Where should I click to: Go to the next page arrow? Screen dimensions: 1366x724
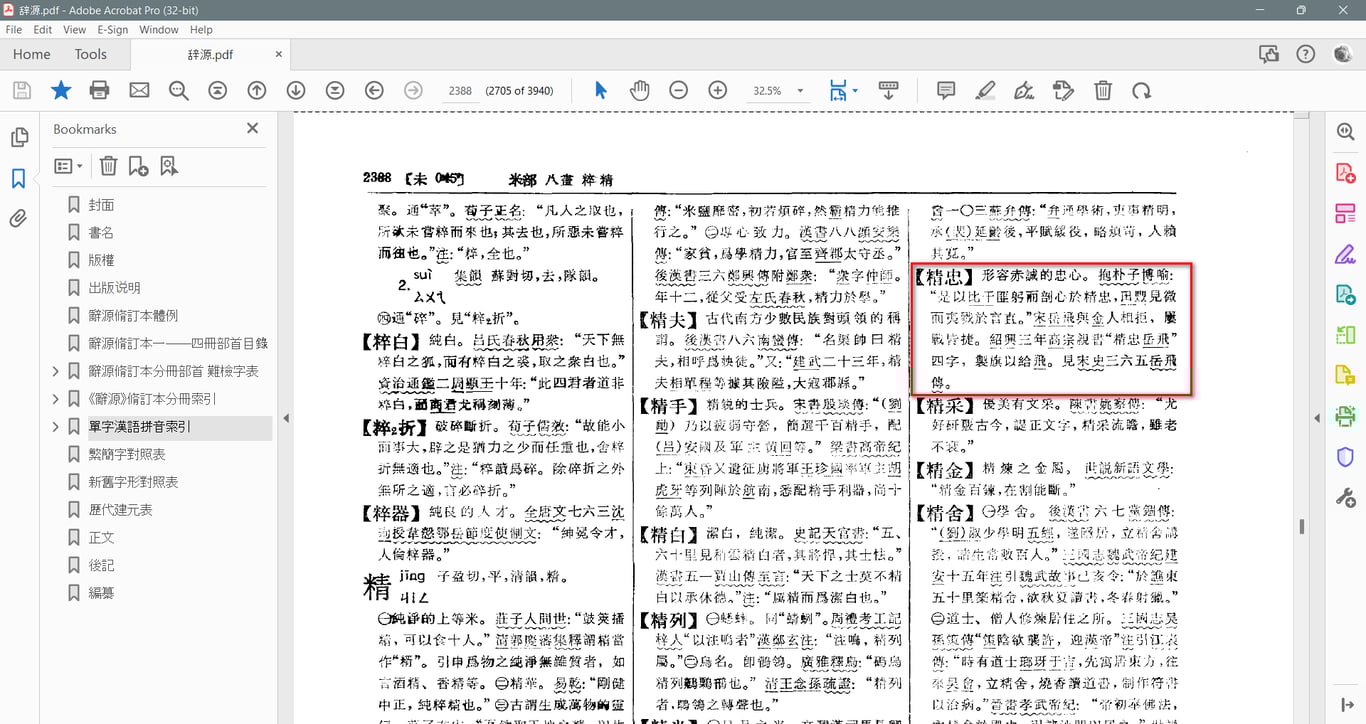pos(296,91)
